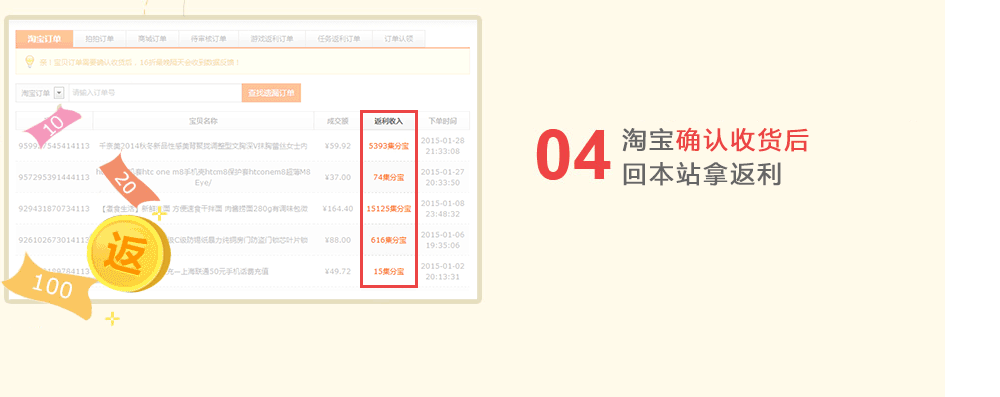
Task: Switch to the 商城订单 tab
Action: (152, 39)
